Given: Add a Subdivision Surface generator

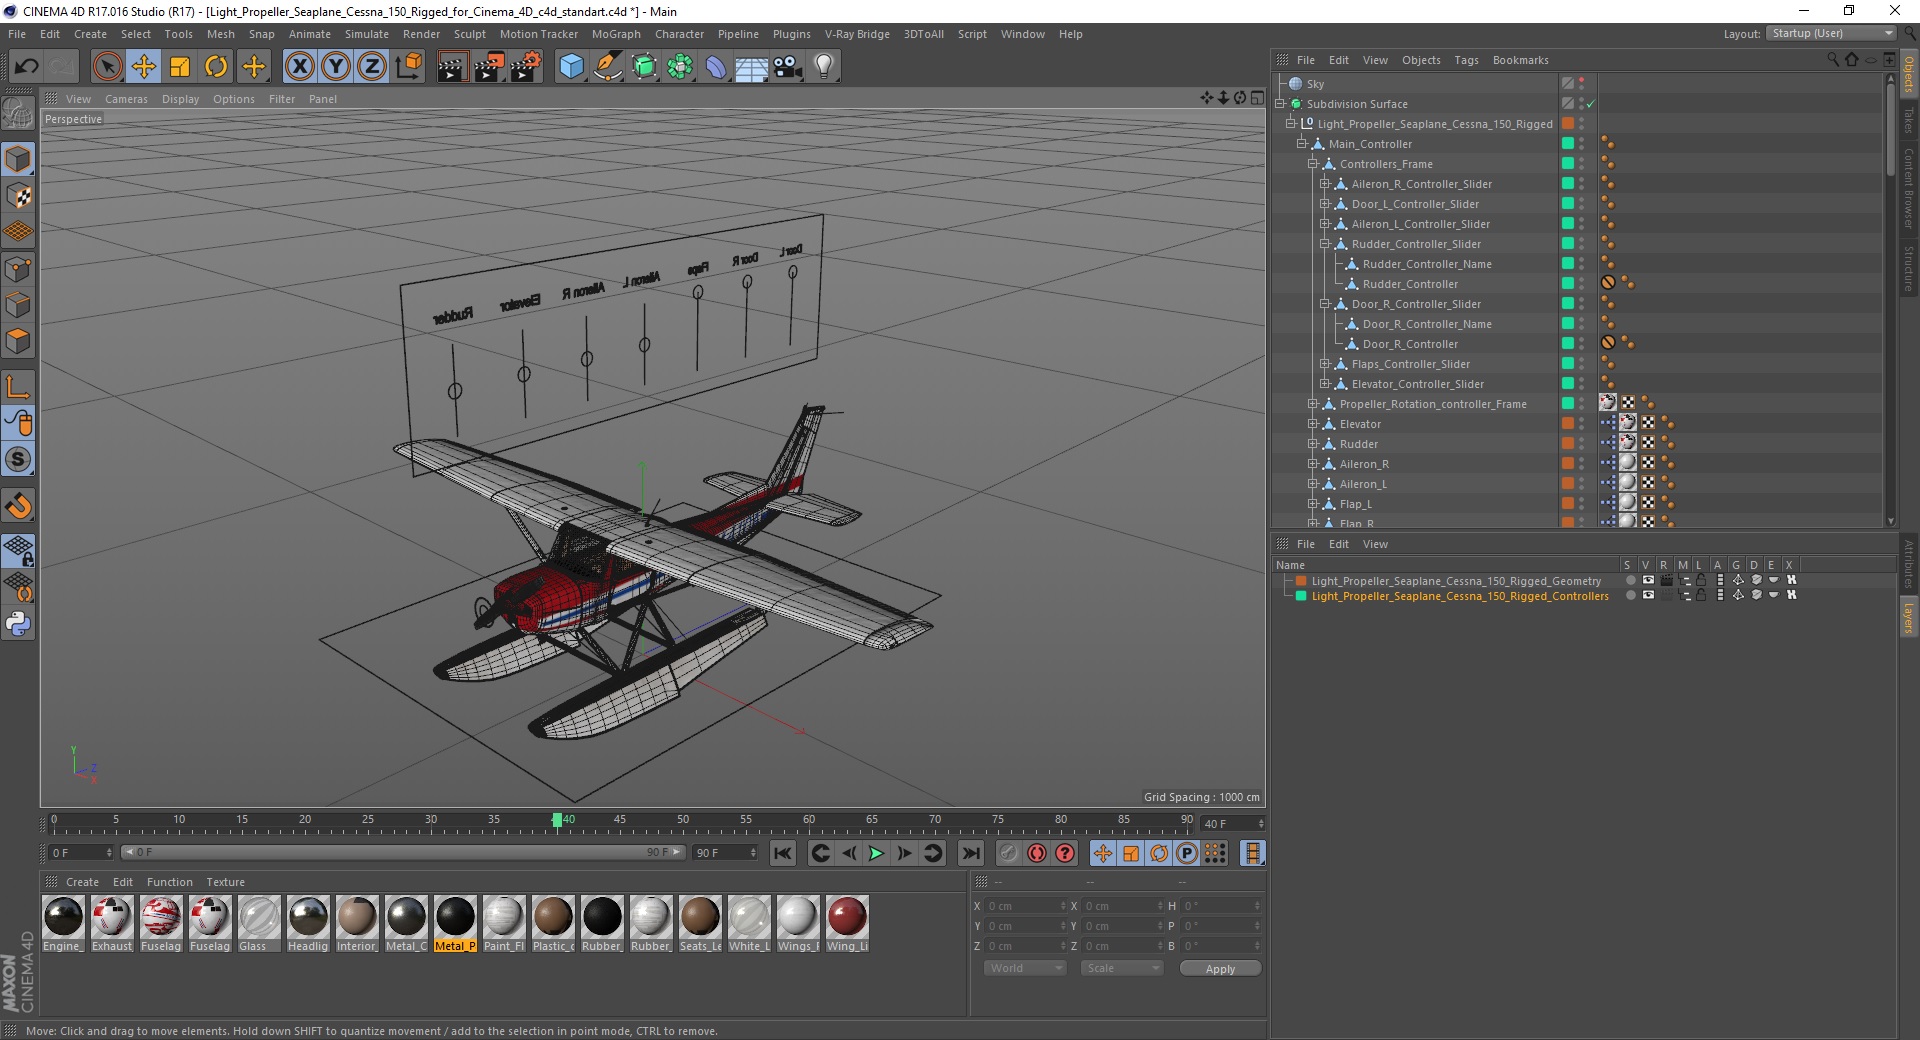Looking at the screenshot, I should click(x=644, y=67).
